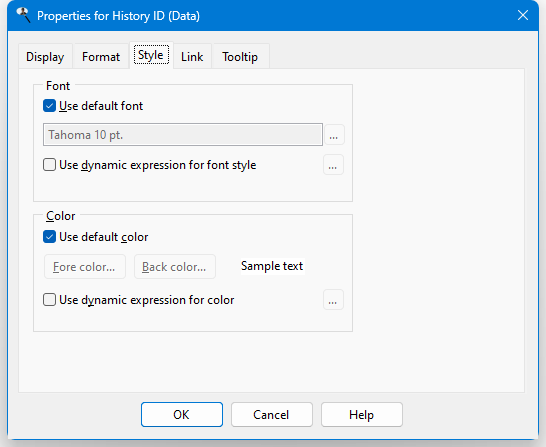
Task: Open font picker ellipsis beside Tahoma field
Action: (334, 135)
